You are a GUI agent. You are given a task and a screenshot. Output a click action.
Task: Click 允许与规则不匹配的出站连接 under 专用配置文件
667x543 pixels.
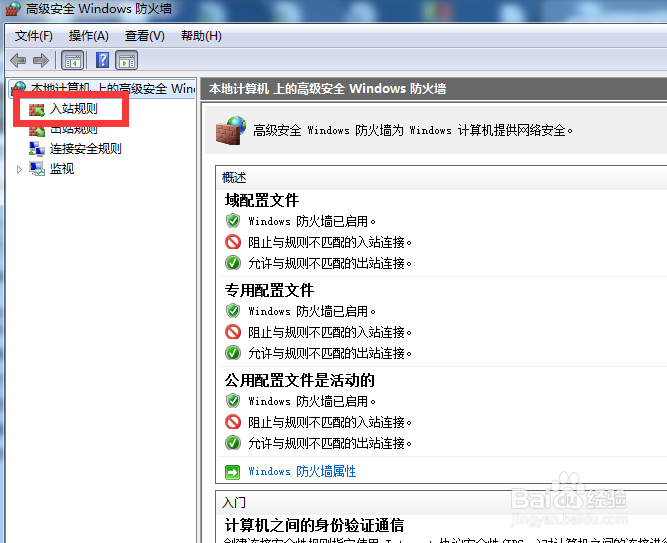click(x=330, y=353)
